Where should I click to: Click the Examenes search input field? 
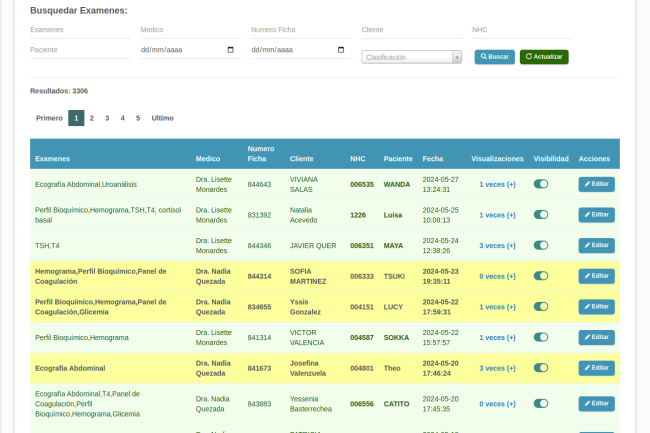[x=80, y=30]
